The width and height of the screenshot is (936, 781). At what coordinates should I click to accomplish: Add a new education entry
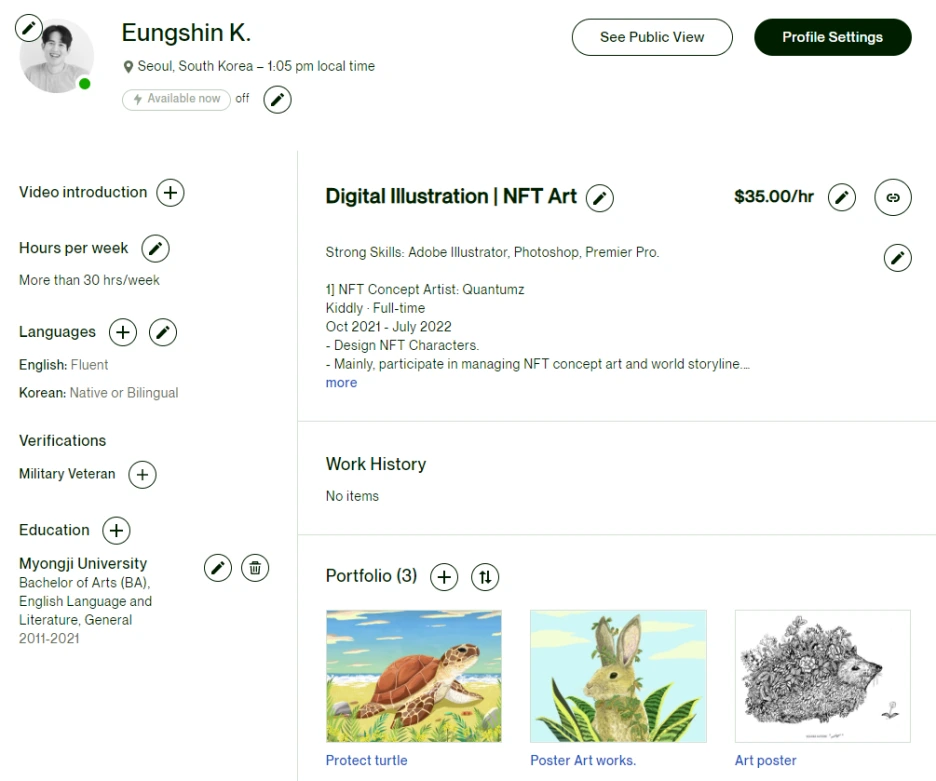tap(116, 531)
